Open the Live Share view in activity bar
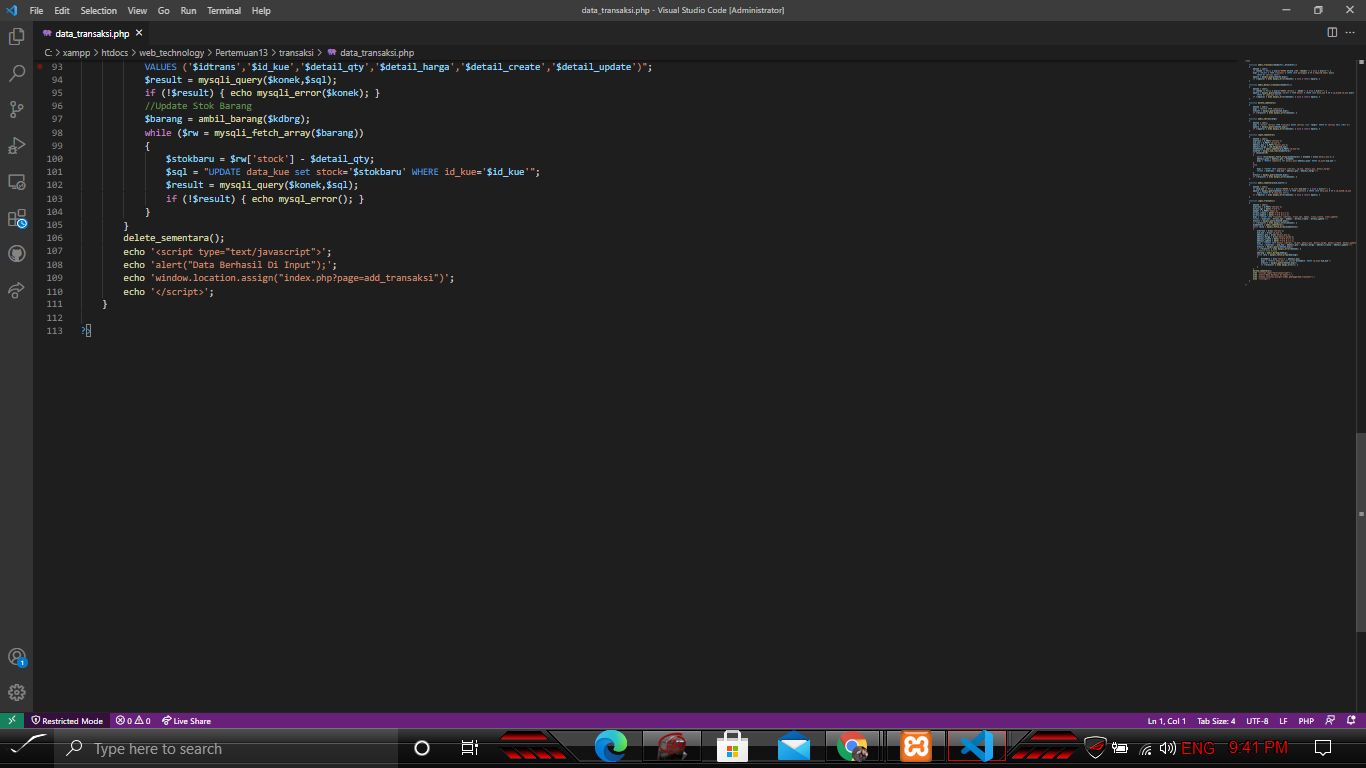The width and height of the screenshot is (1366, 768). pos(16,290)
